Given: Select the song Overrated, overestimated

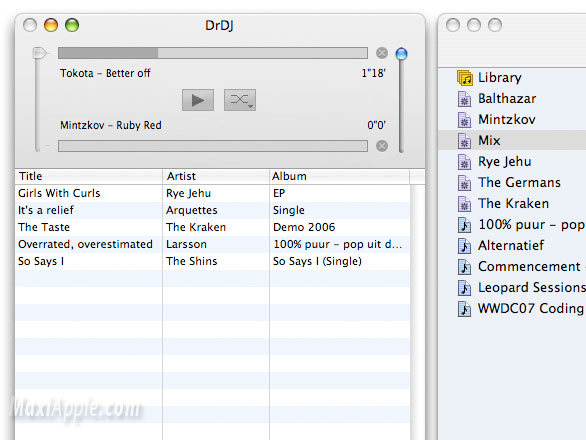Looking at the screenshot, I should (85, 244).
